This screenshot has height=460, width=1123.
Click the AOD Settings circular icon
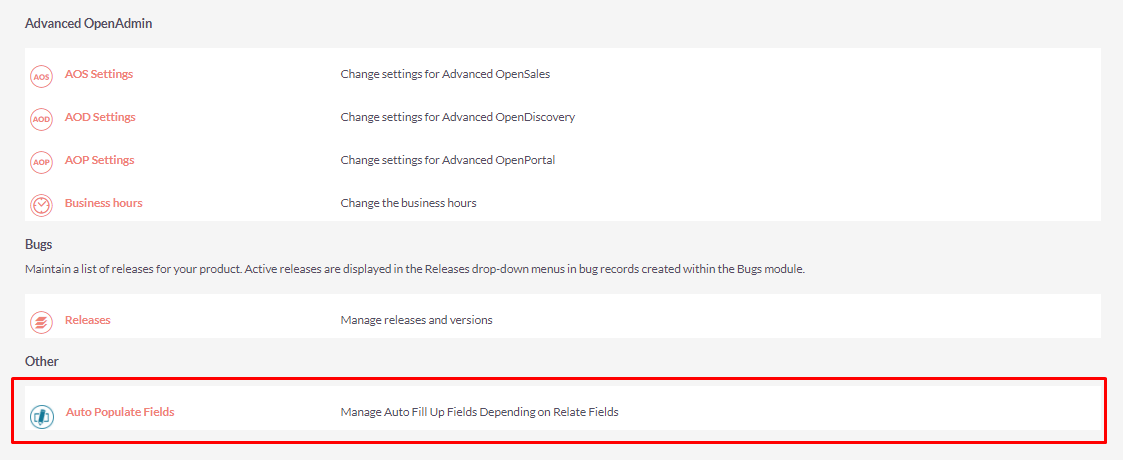click(42, 120)
